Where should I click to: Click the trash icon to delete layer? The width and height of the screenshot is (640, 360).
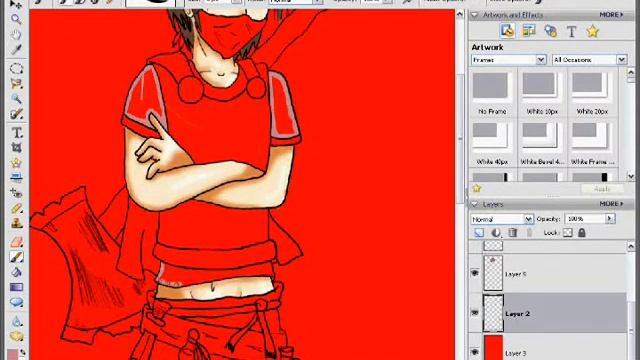pos(513,233)
